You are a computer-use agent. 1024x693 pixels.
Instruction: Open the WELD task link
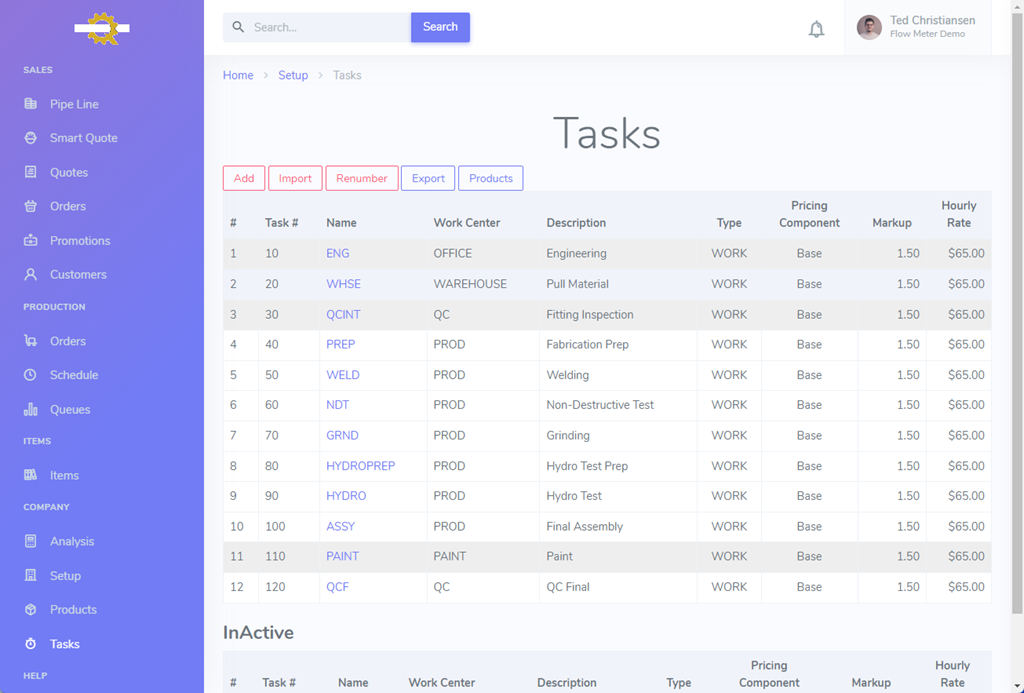[x=342, y=375]
